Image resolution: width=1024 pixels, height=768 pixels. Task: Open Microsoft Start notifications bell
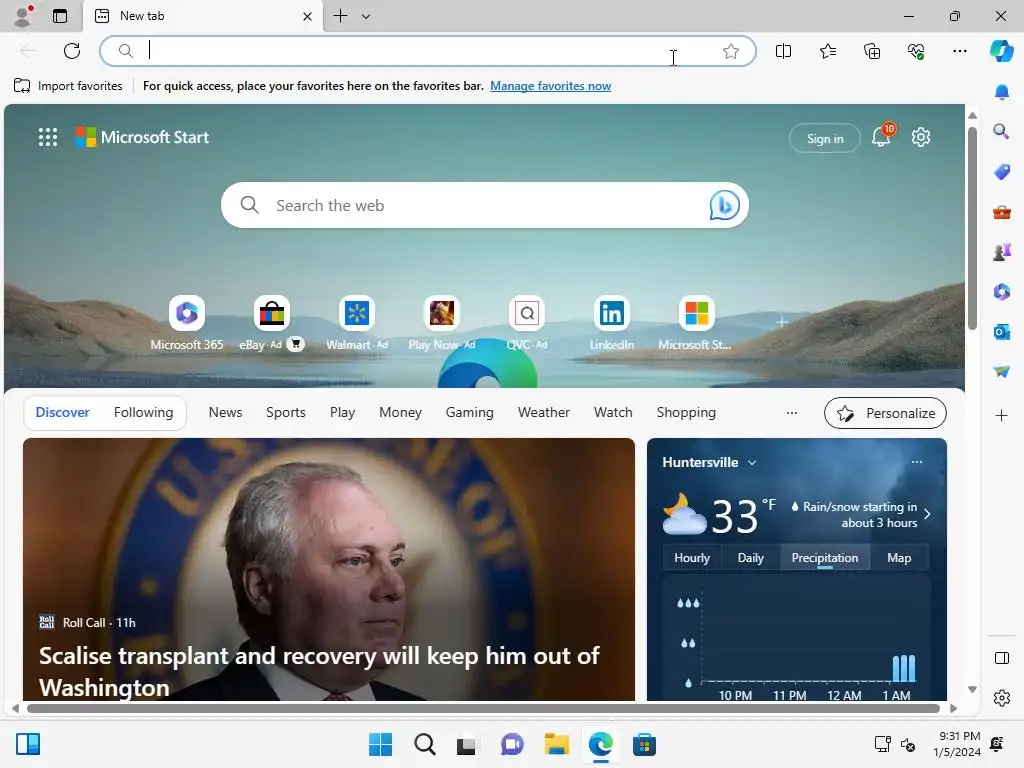point(881,136)
